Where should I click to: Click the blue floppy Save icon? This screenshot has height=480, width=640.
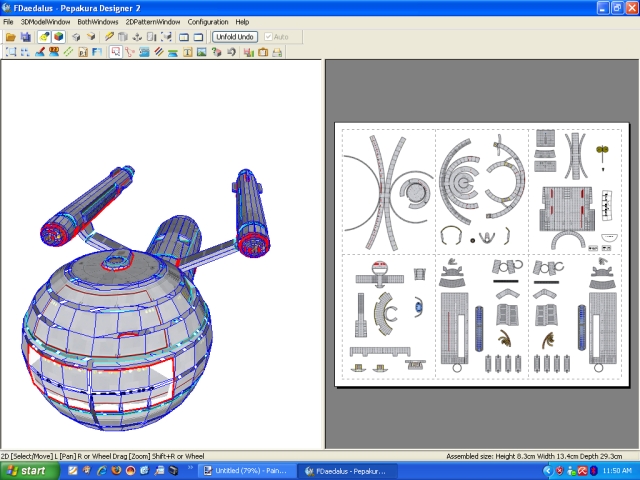point(25,37)
